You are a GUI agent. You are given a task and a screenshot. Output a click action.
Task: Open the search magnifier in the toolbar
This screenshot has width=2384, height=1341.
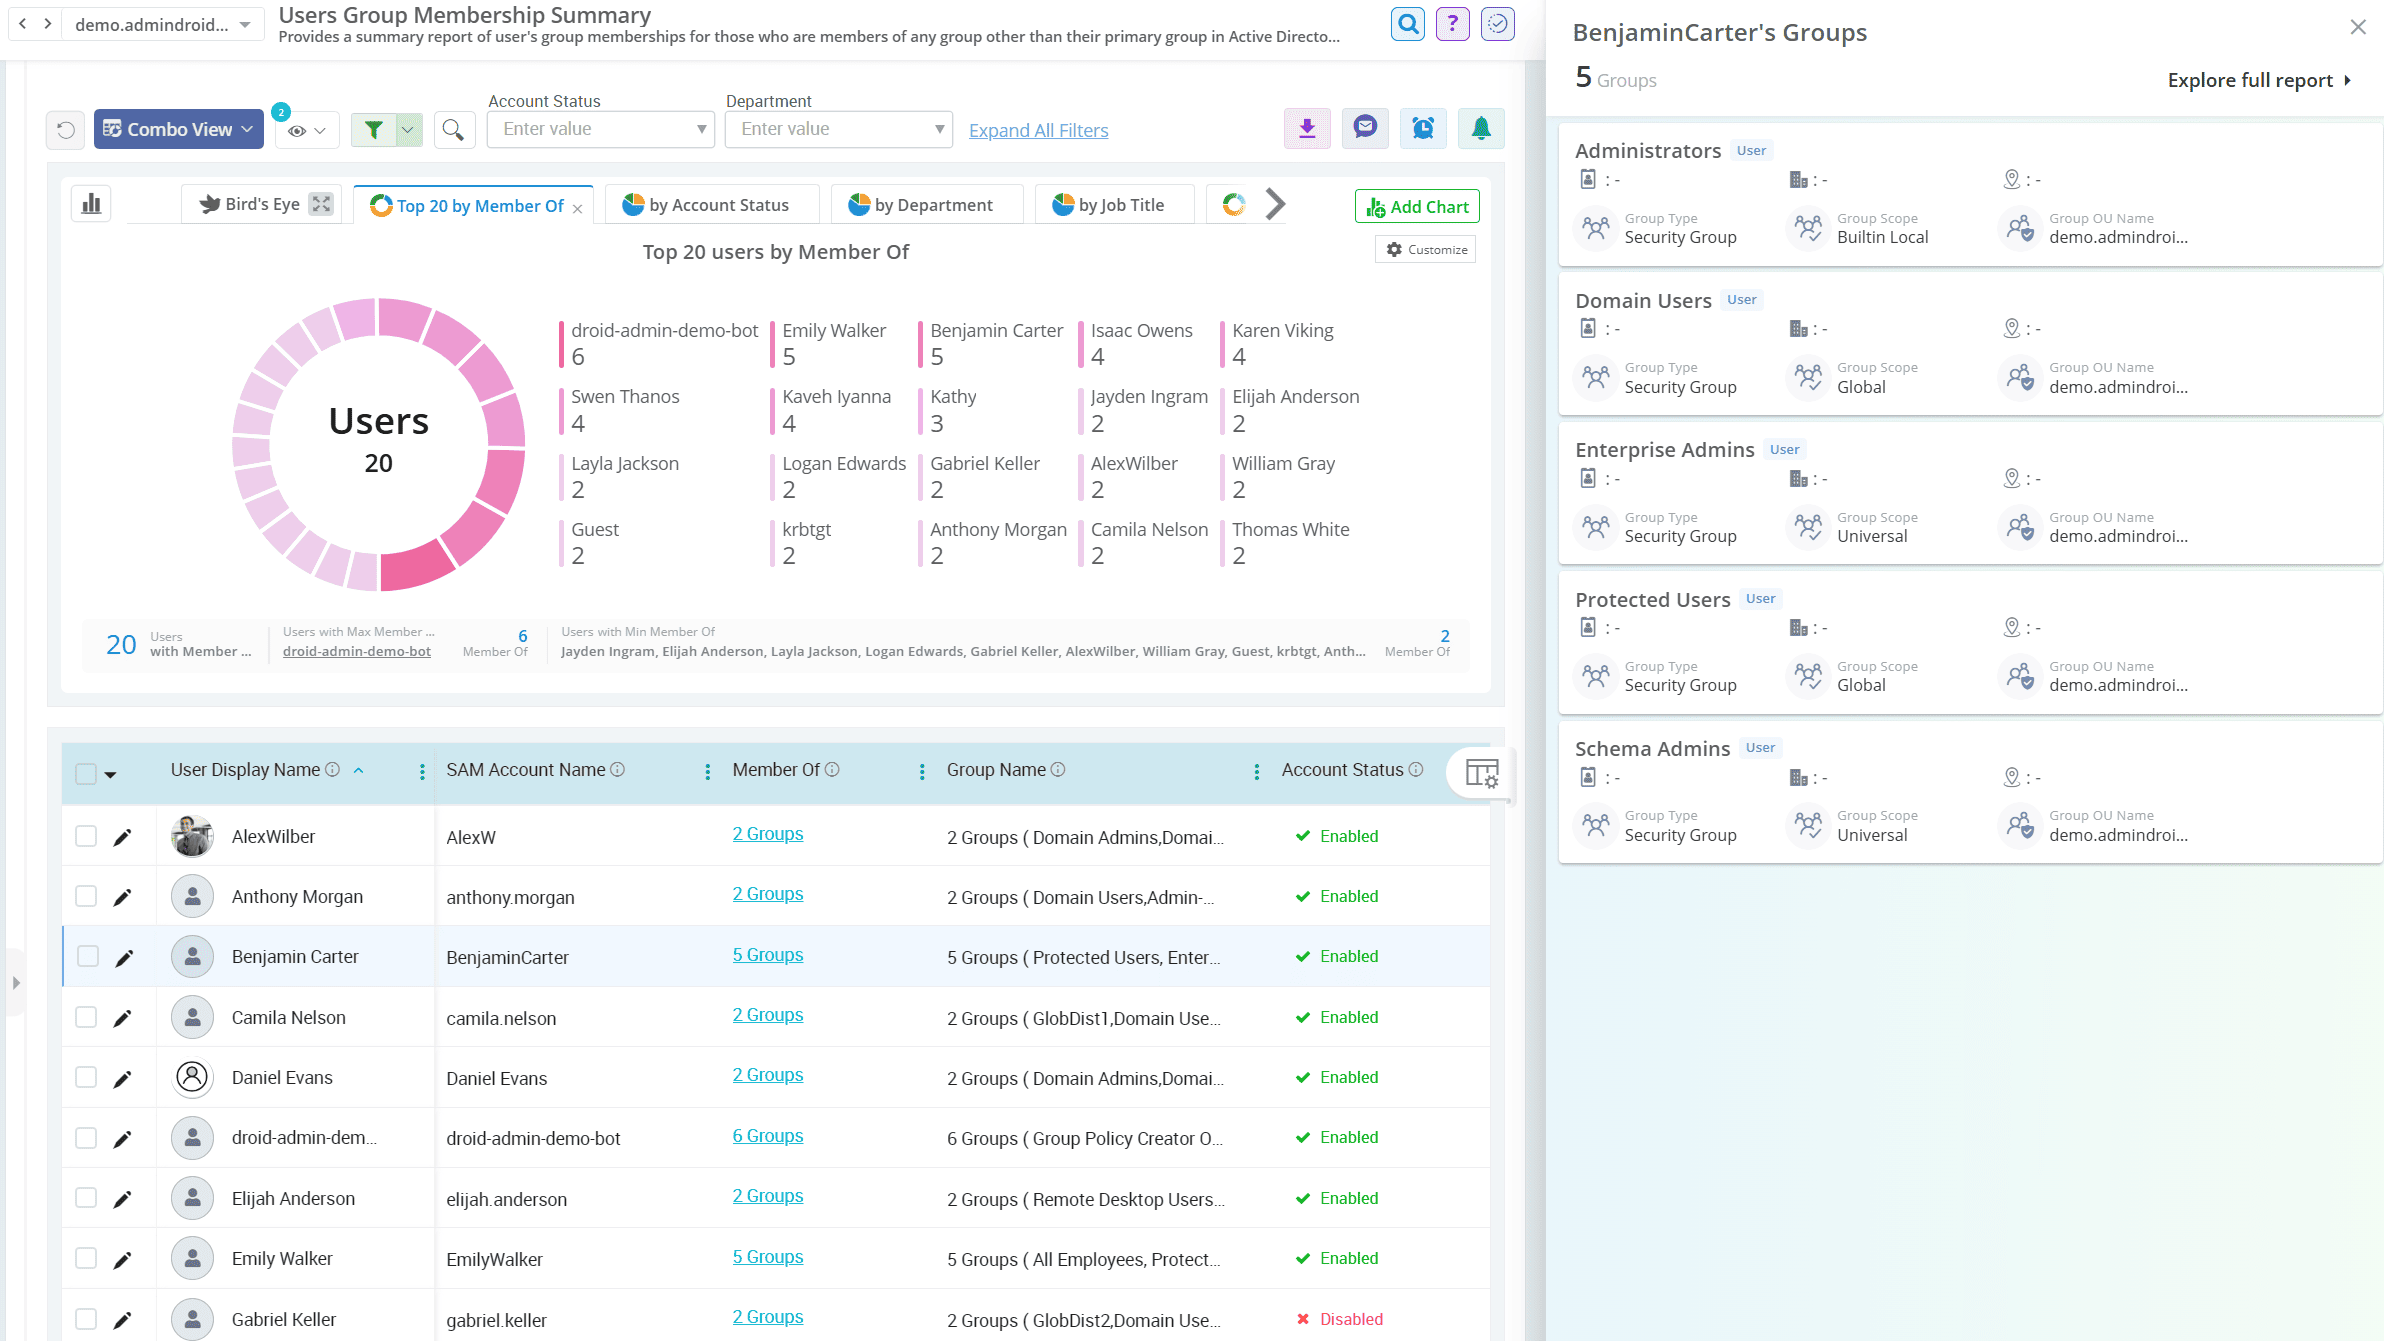454,129
